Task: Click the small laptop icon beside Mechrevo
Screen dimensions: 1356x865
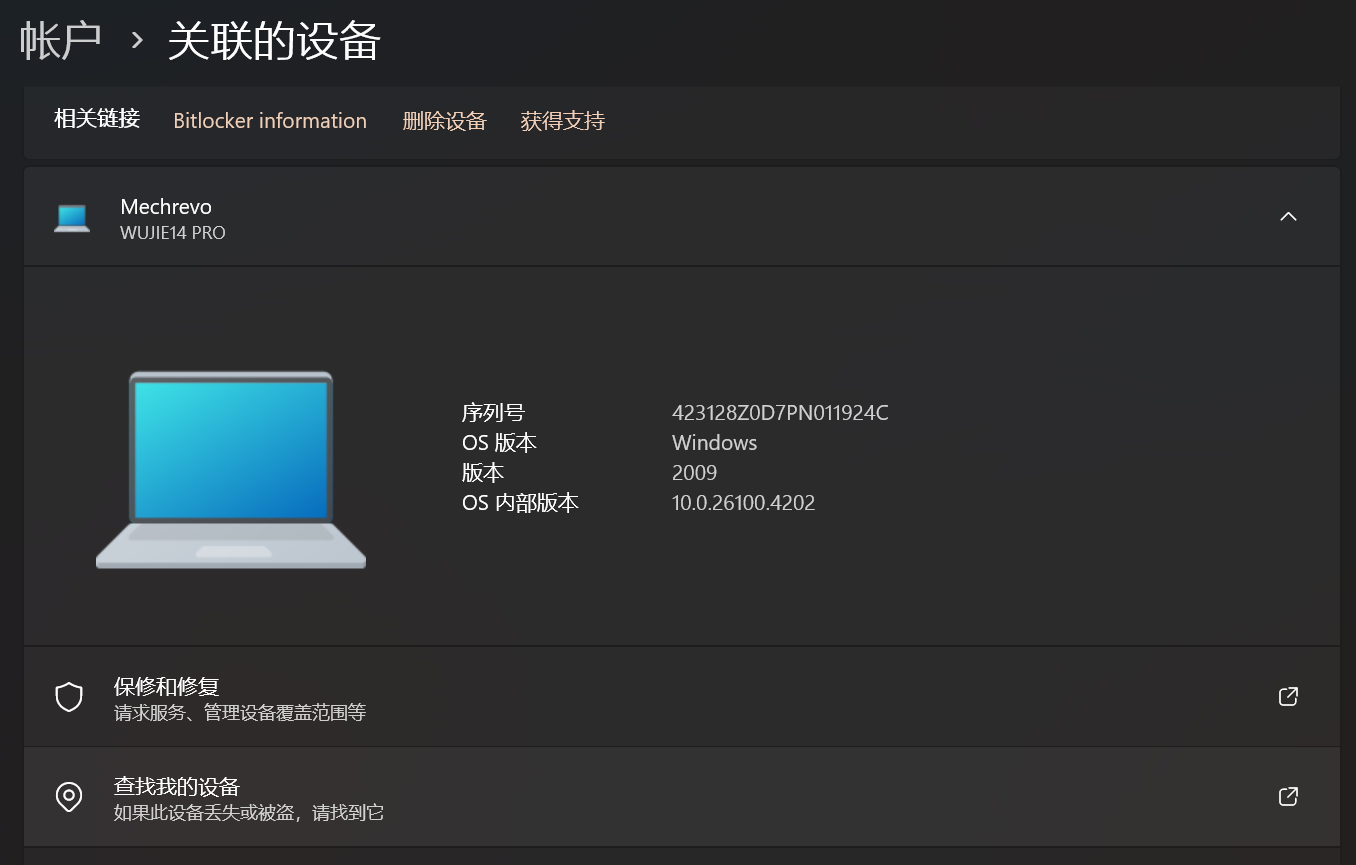Action: [72, 218]
